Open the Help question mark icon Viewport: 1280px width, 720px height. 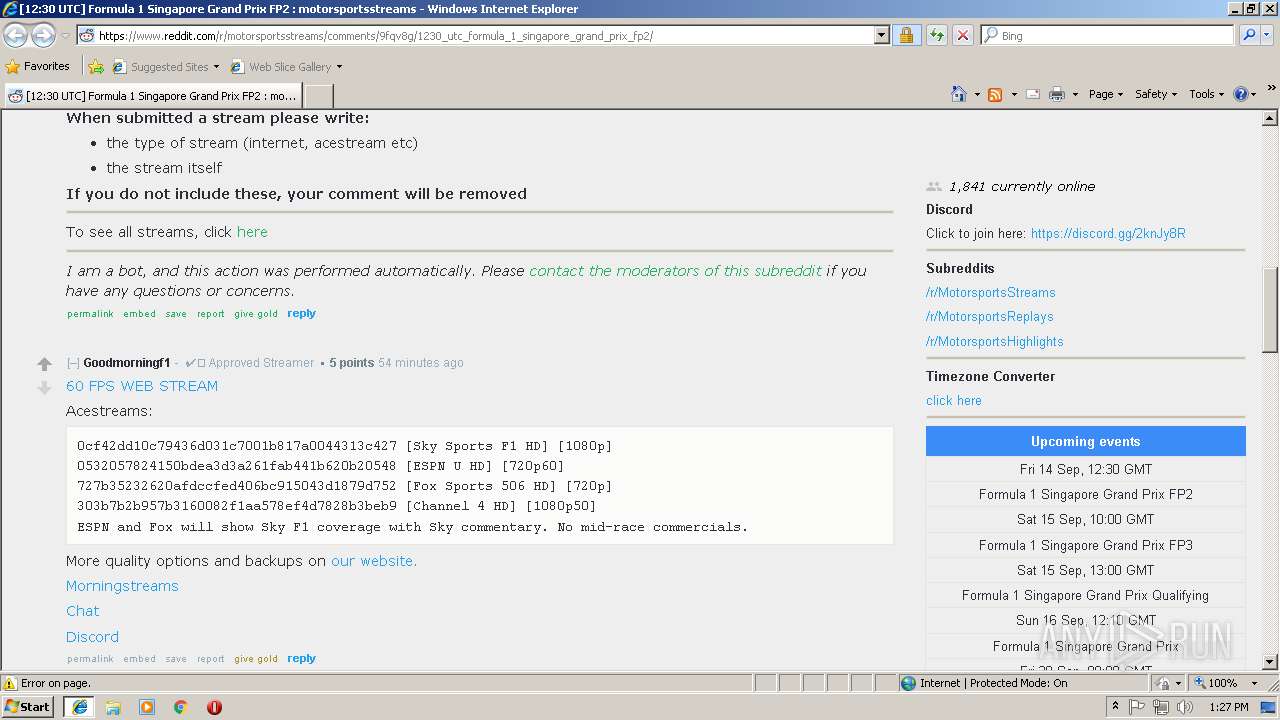click(x=1240, y=94)
